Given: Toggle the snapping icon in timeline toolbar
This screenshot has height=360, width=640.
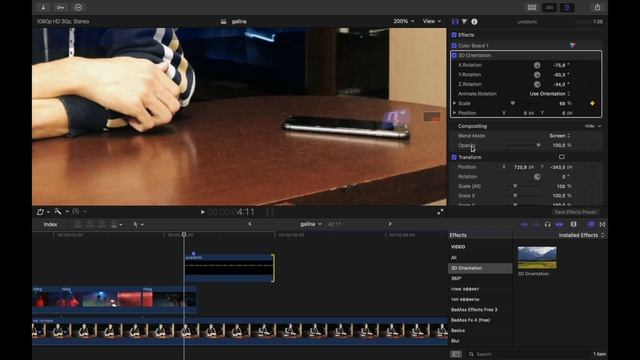Looking at the screenshot, I should click(x=559, y=224).
